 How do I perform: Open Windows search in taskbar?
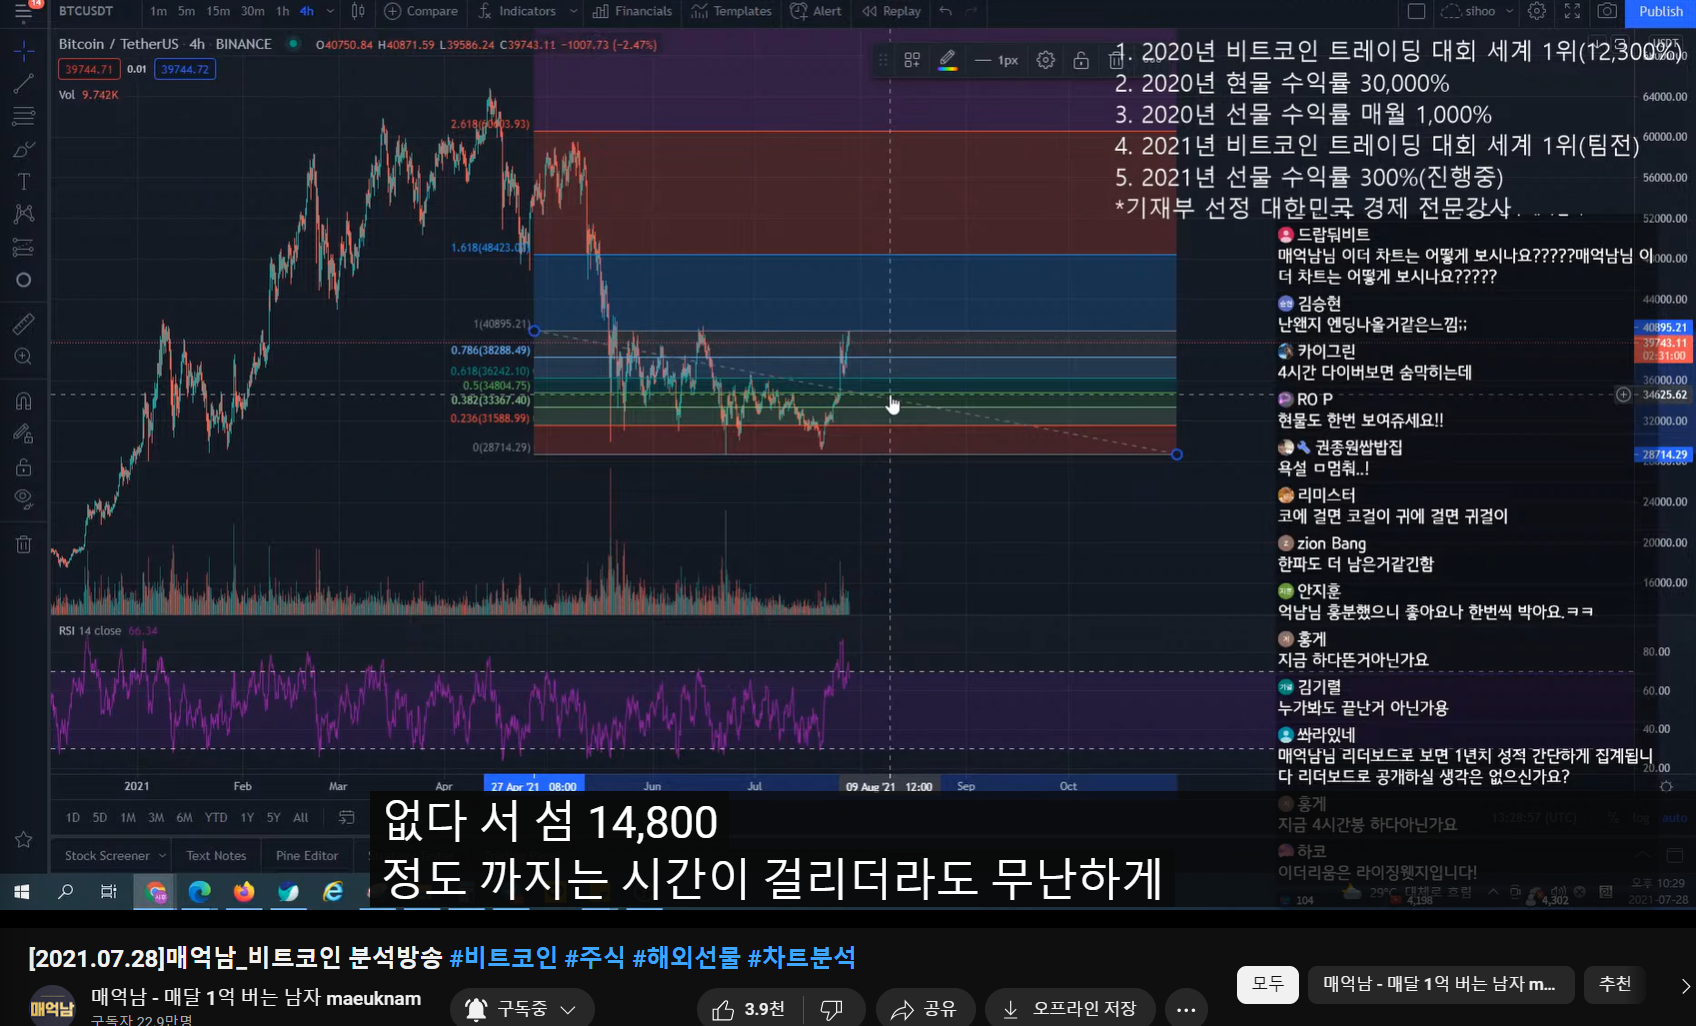[x=65, y=891]
